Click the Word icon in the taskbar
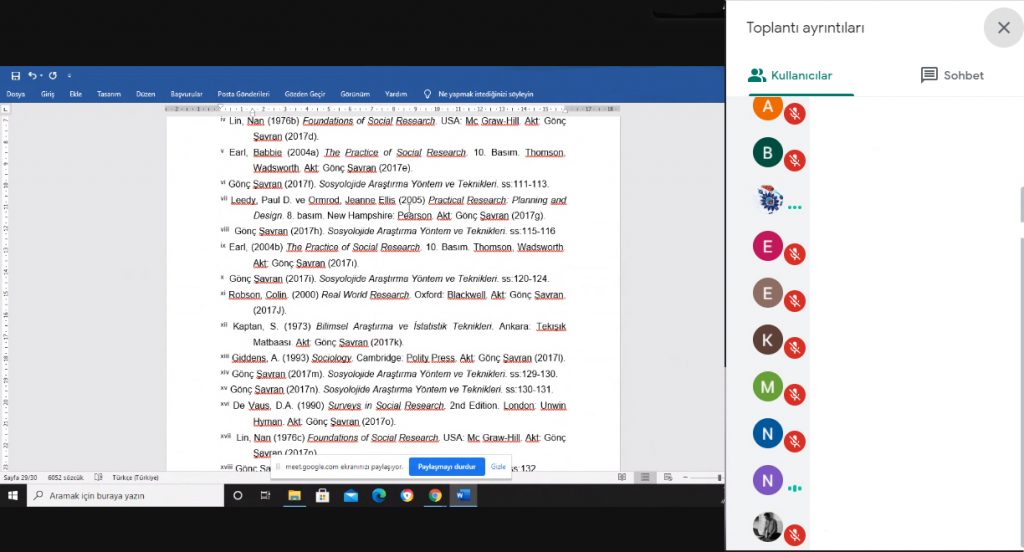 (x=463, y=495)
